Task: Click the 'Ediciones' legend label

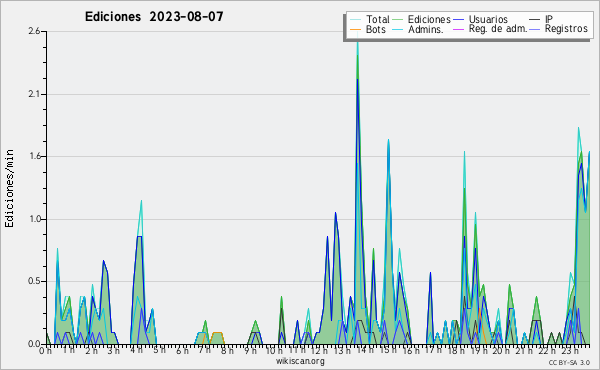Action: (429, 19)
